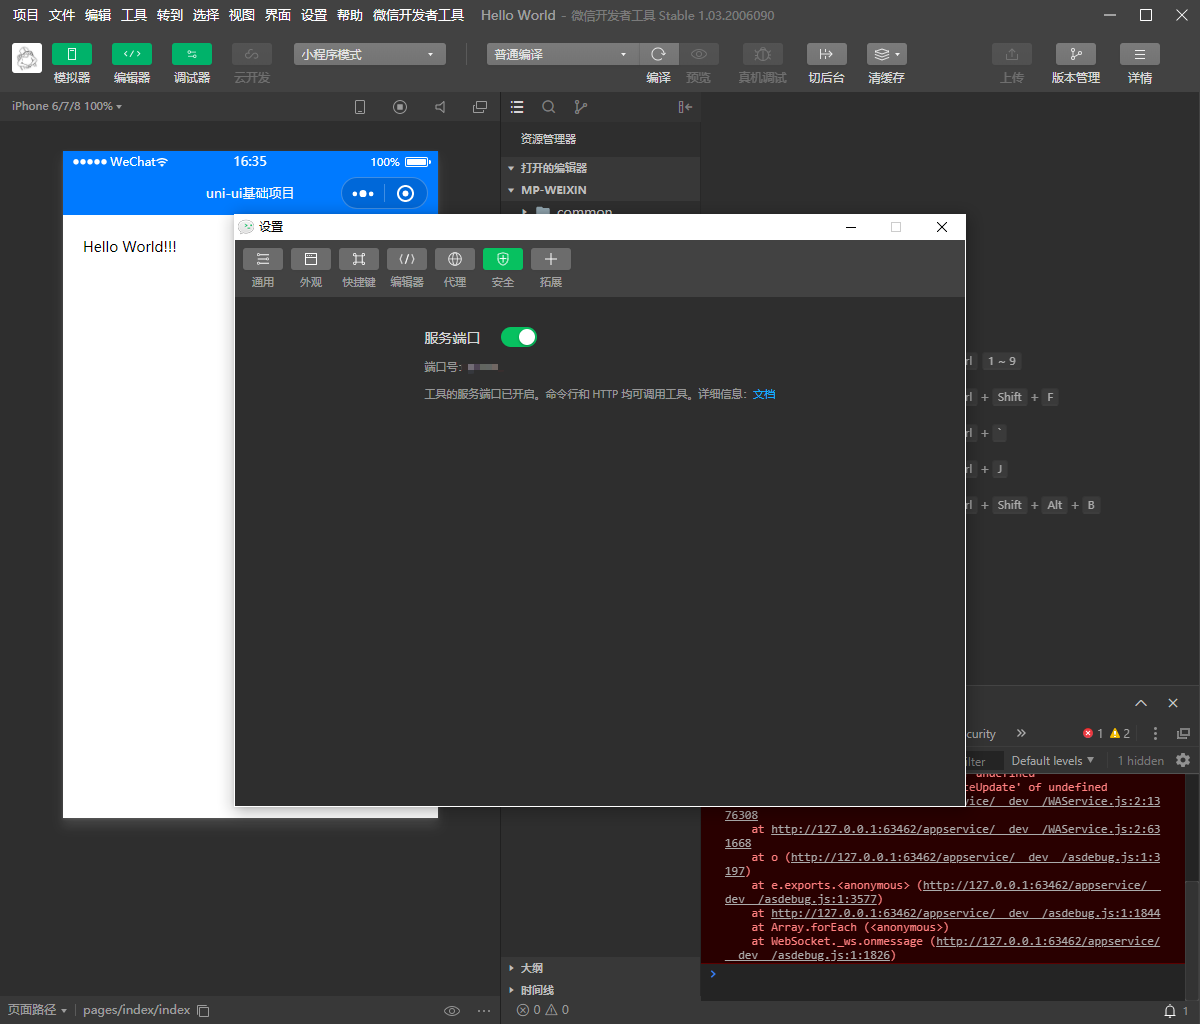Image resolution: width=1200 pixels, height=1024 pixels.
Task: Select the 拓展 extensions tab in settings
Action: click(551, 269)
